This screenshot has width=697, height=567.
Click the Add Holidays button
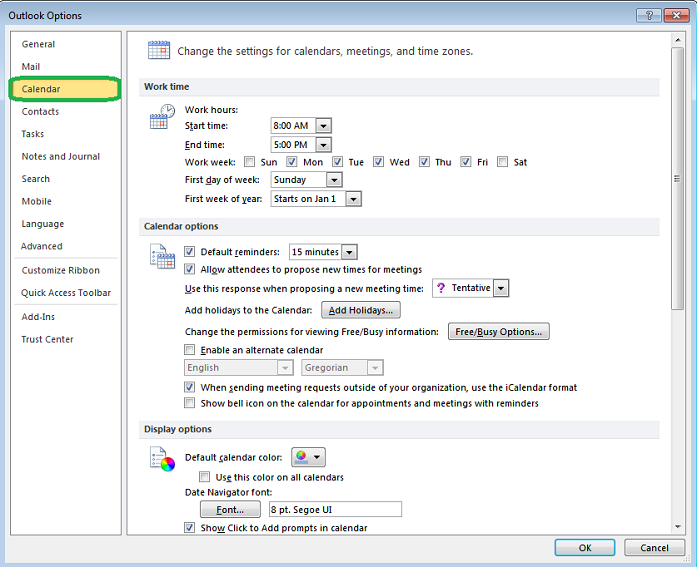[361, 310]
